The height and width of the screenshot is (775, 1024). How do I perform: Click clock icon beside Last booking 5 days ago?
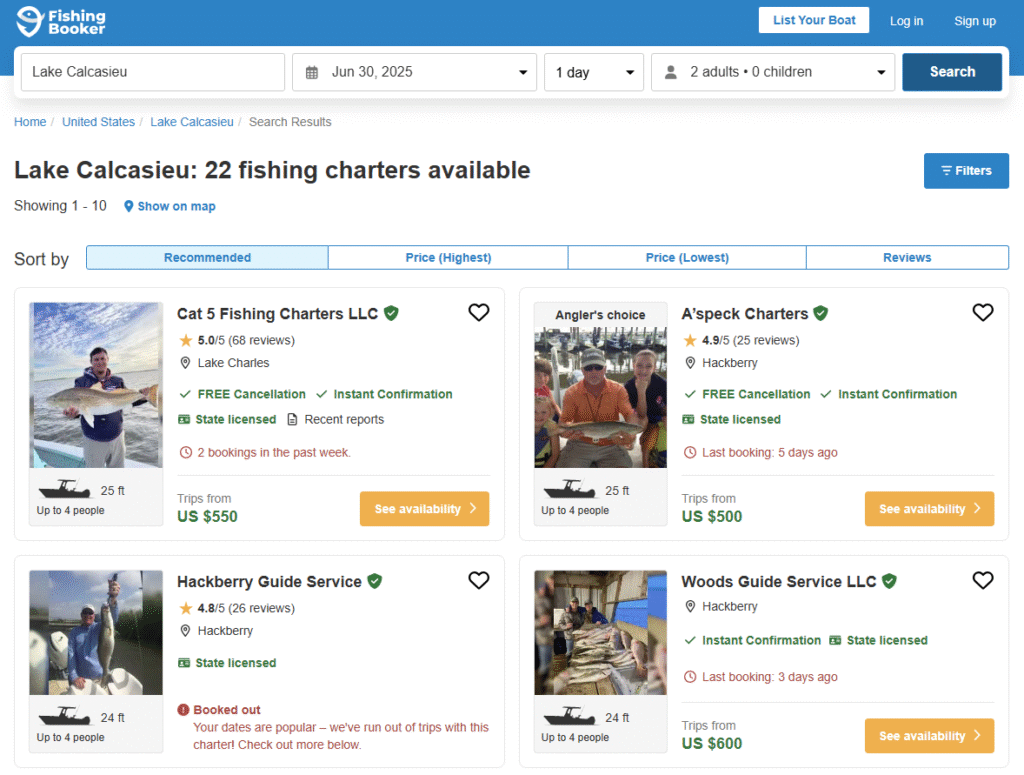coord(690,452)
